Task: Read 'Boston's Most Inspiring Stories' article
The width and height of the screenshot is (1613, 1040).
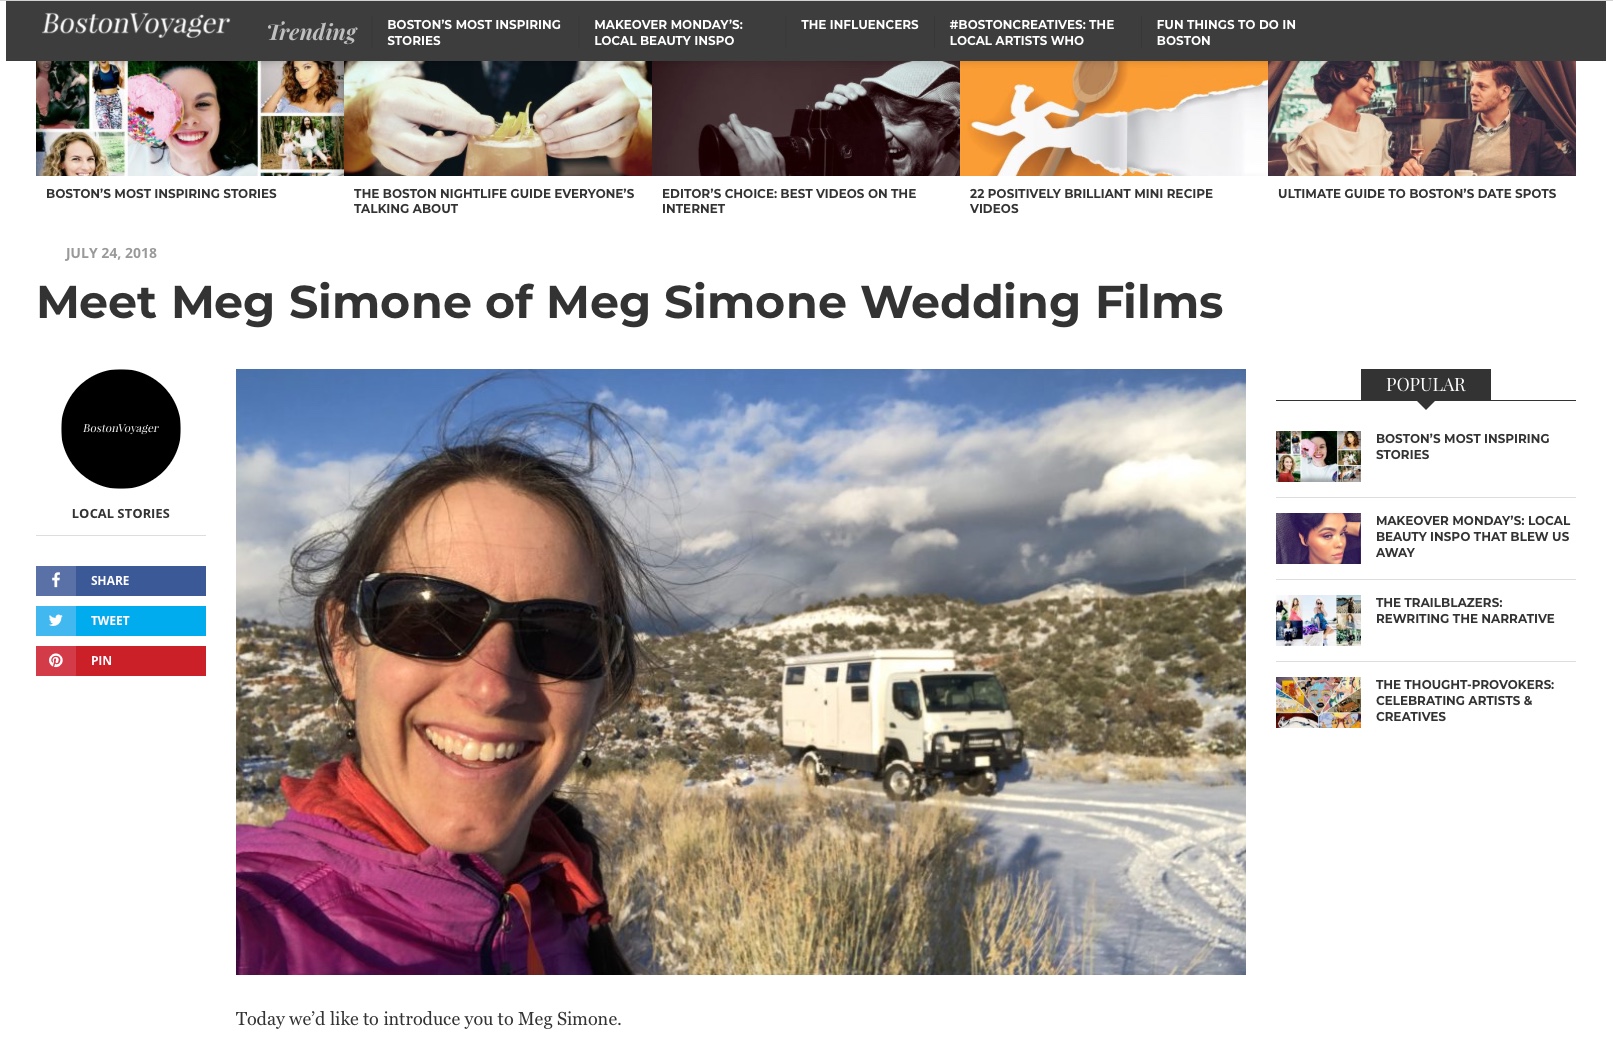Action: tap(161, 193)
